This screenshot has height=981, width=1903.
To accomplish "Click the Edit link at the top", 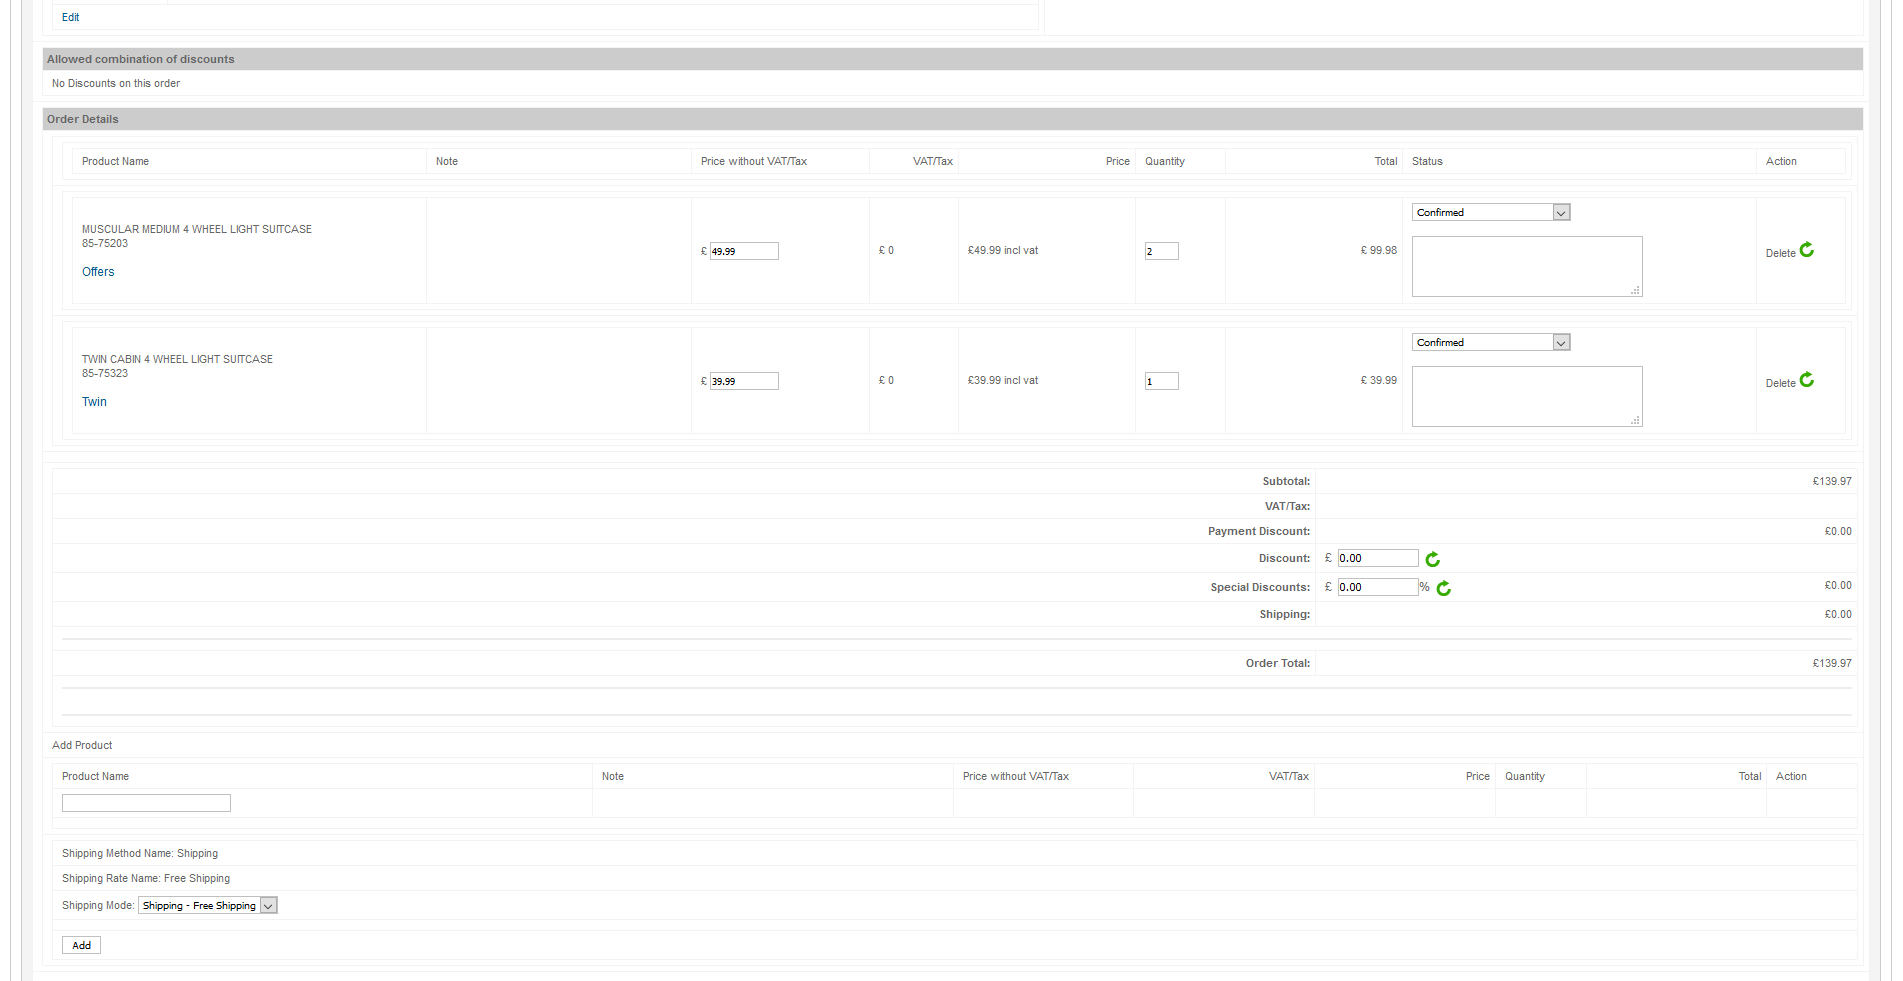I will point(70,17).
